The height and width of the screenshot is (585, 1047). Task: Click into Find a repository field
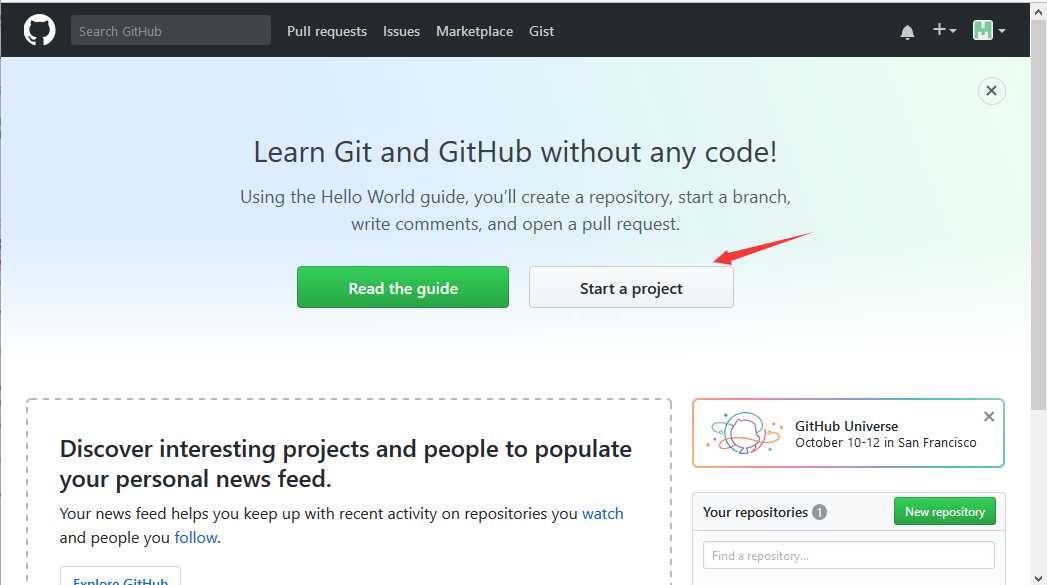pyautogui.click(x=848, y=556)
